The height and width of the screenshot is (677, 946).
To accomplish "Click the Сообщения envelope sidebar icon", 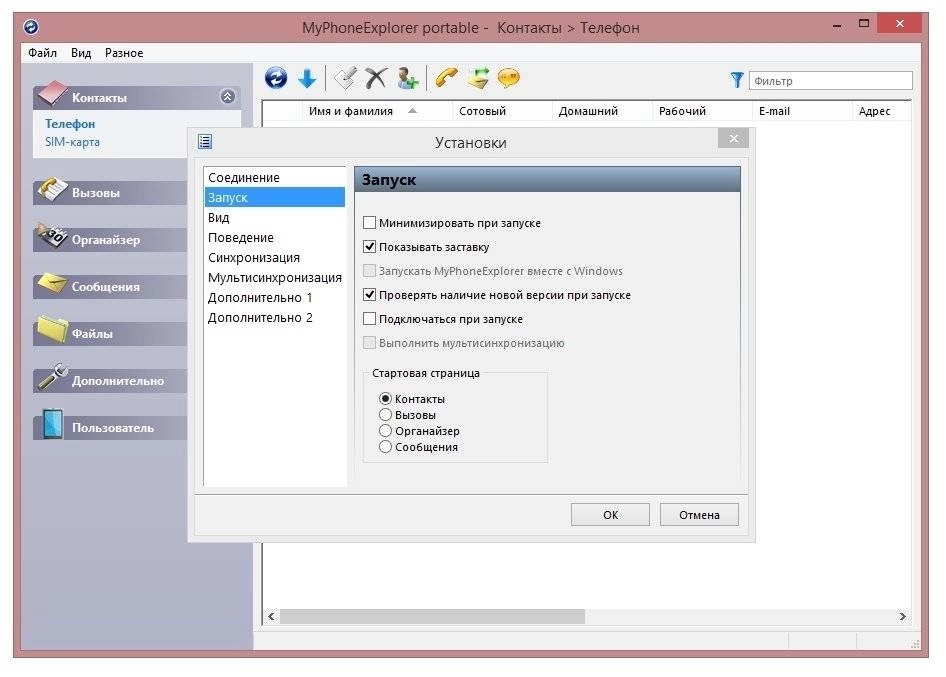I will coord(52,283).
